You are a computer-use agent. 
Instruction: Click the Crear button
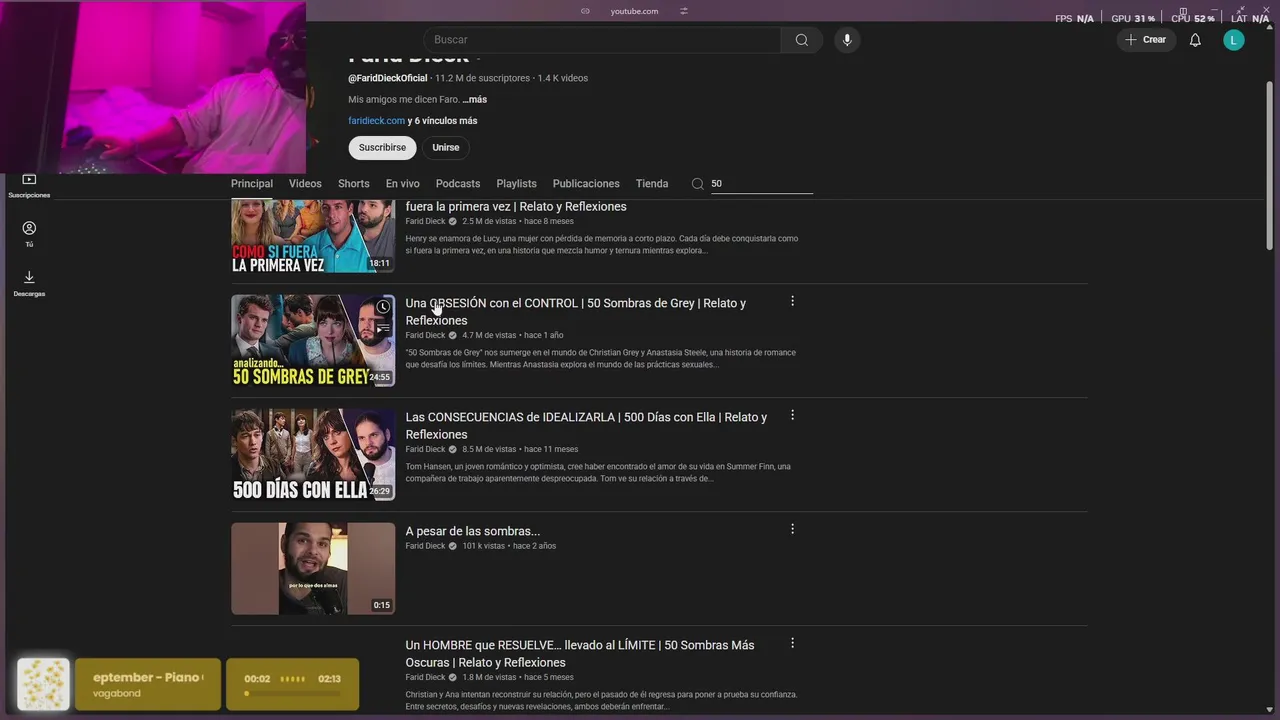click(x=1146, y=40)
